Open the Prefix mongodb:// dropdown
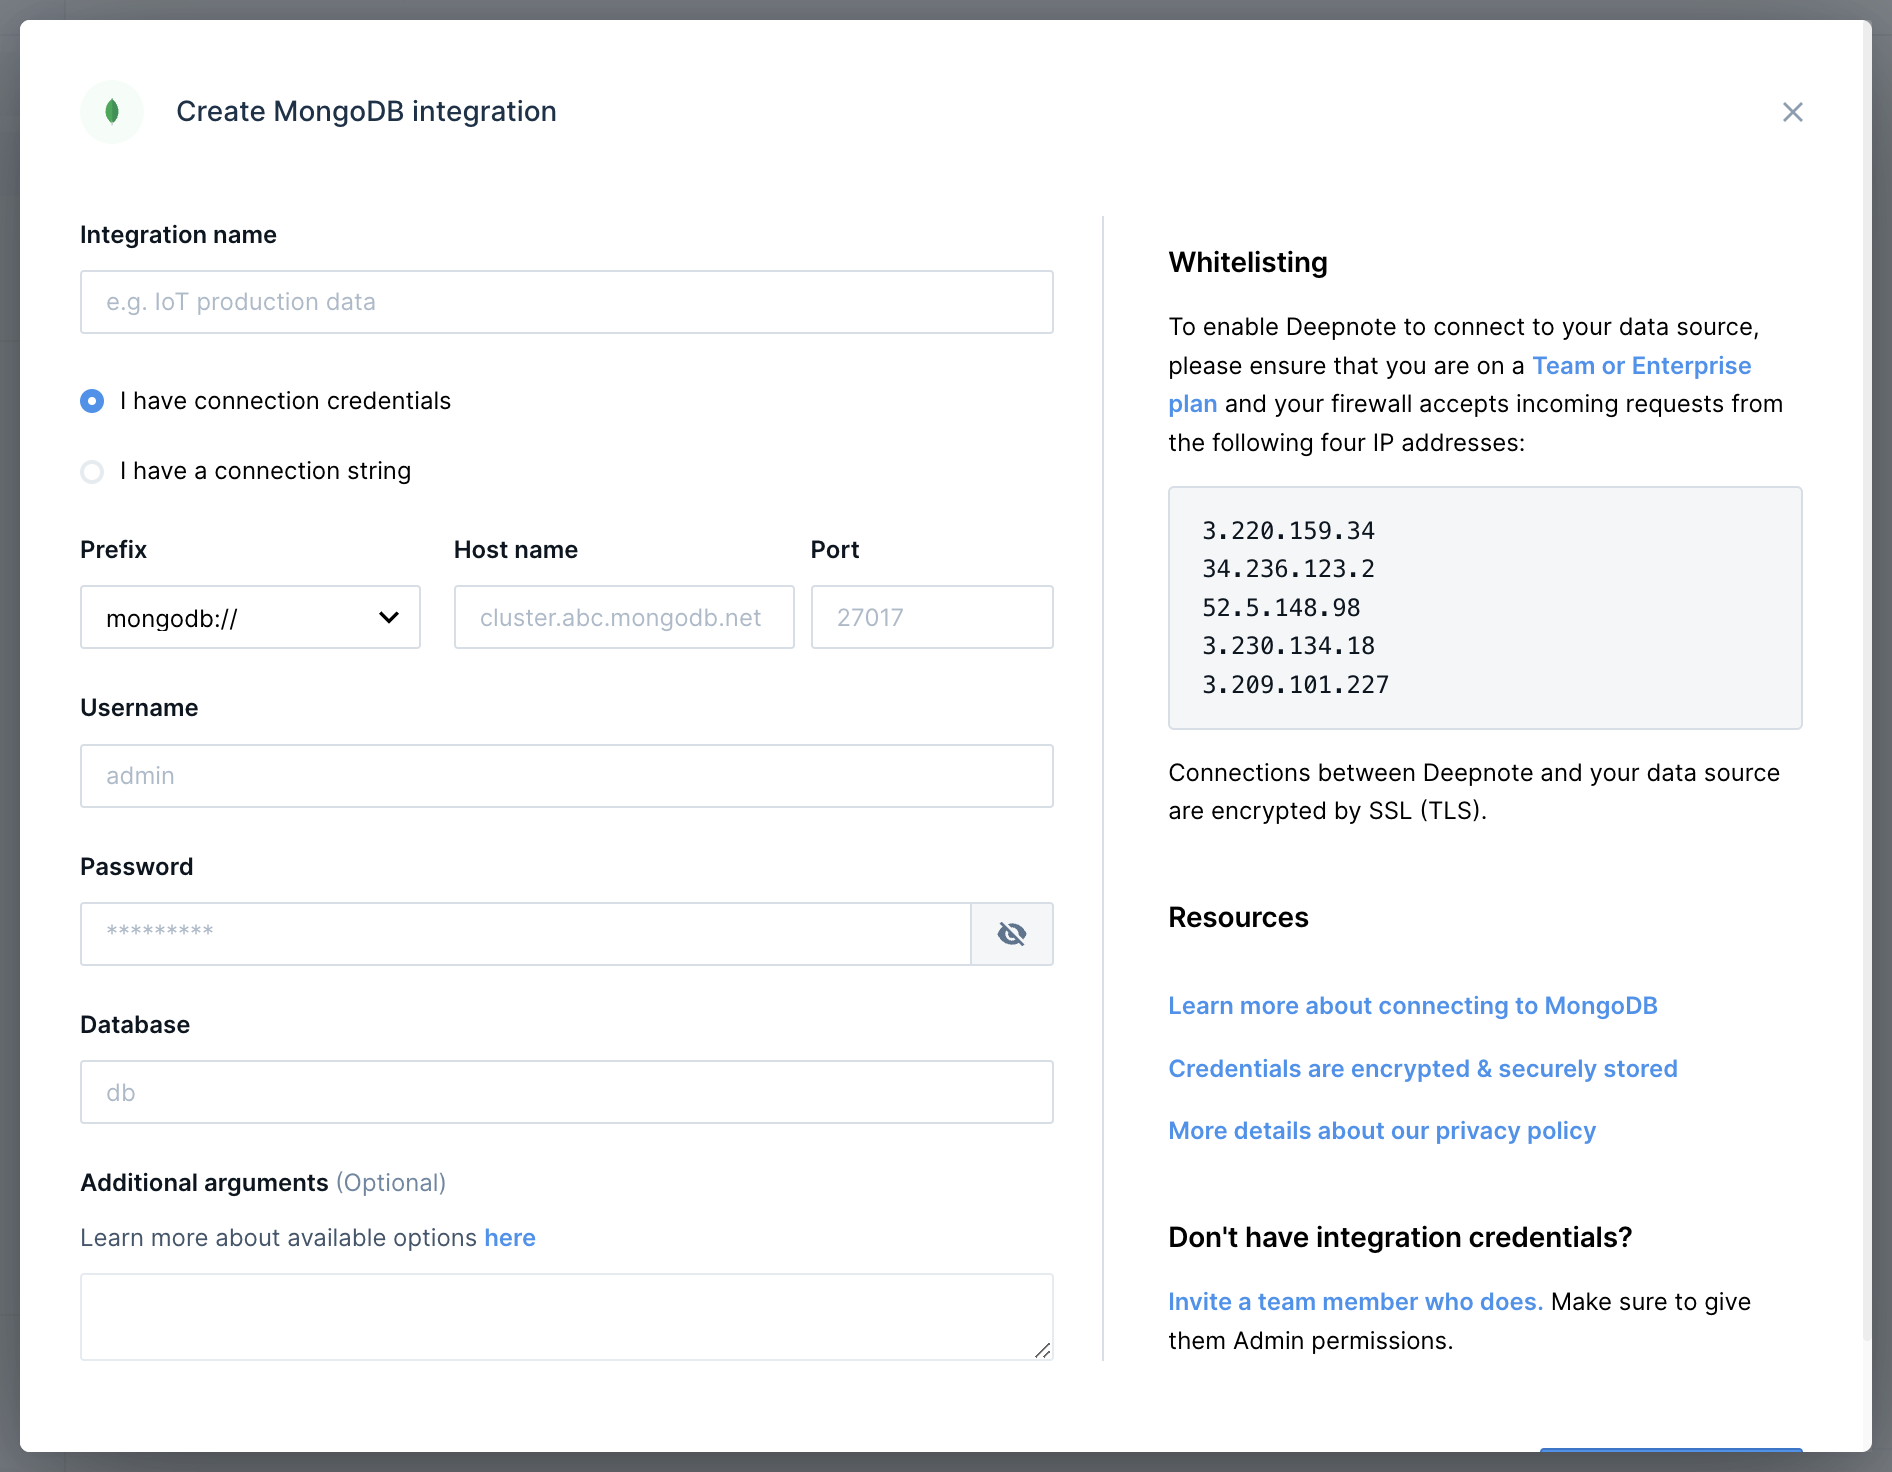Screen dimensions: 1892x1472 (x=250, y=617)
